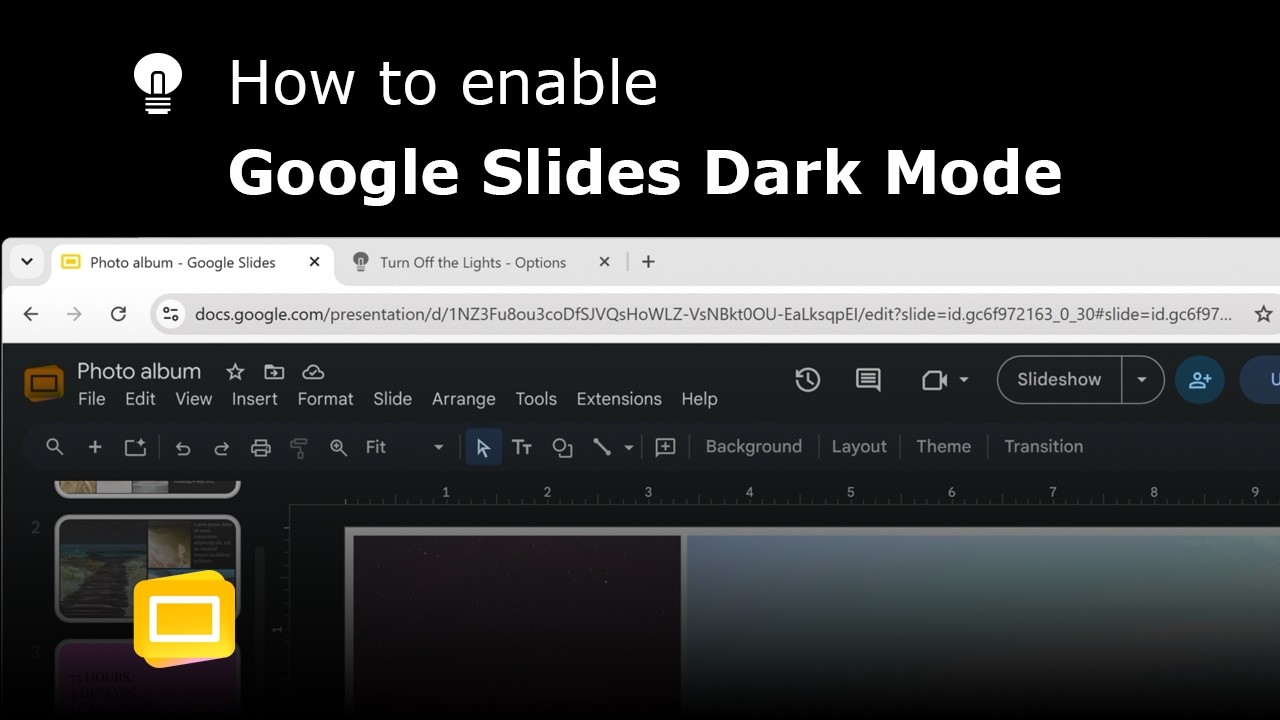Go back using browser back arrow
The height and width of the screenshot is (720, 1280).
pyautogui.click(x=31, y=314)
